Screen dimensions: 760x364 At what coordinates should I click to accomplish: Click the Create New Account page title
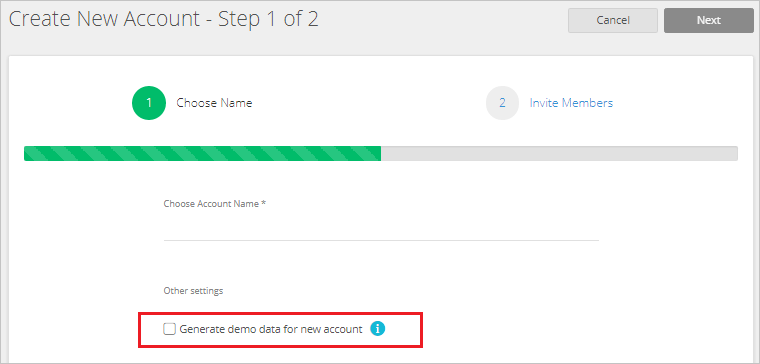164,19
